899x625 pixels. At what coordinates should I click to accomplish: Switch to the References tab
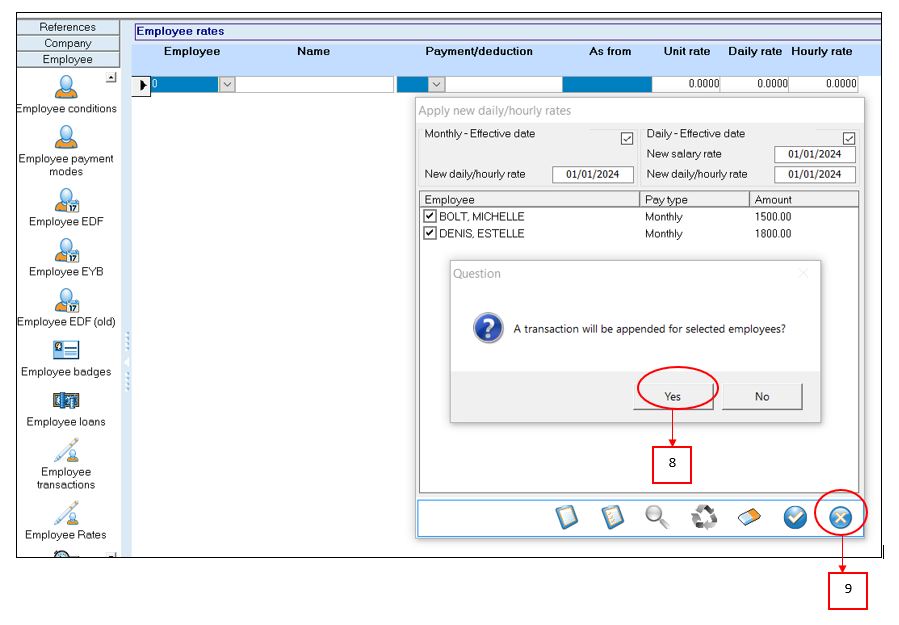pos(68,27)
